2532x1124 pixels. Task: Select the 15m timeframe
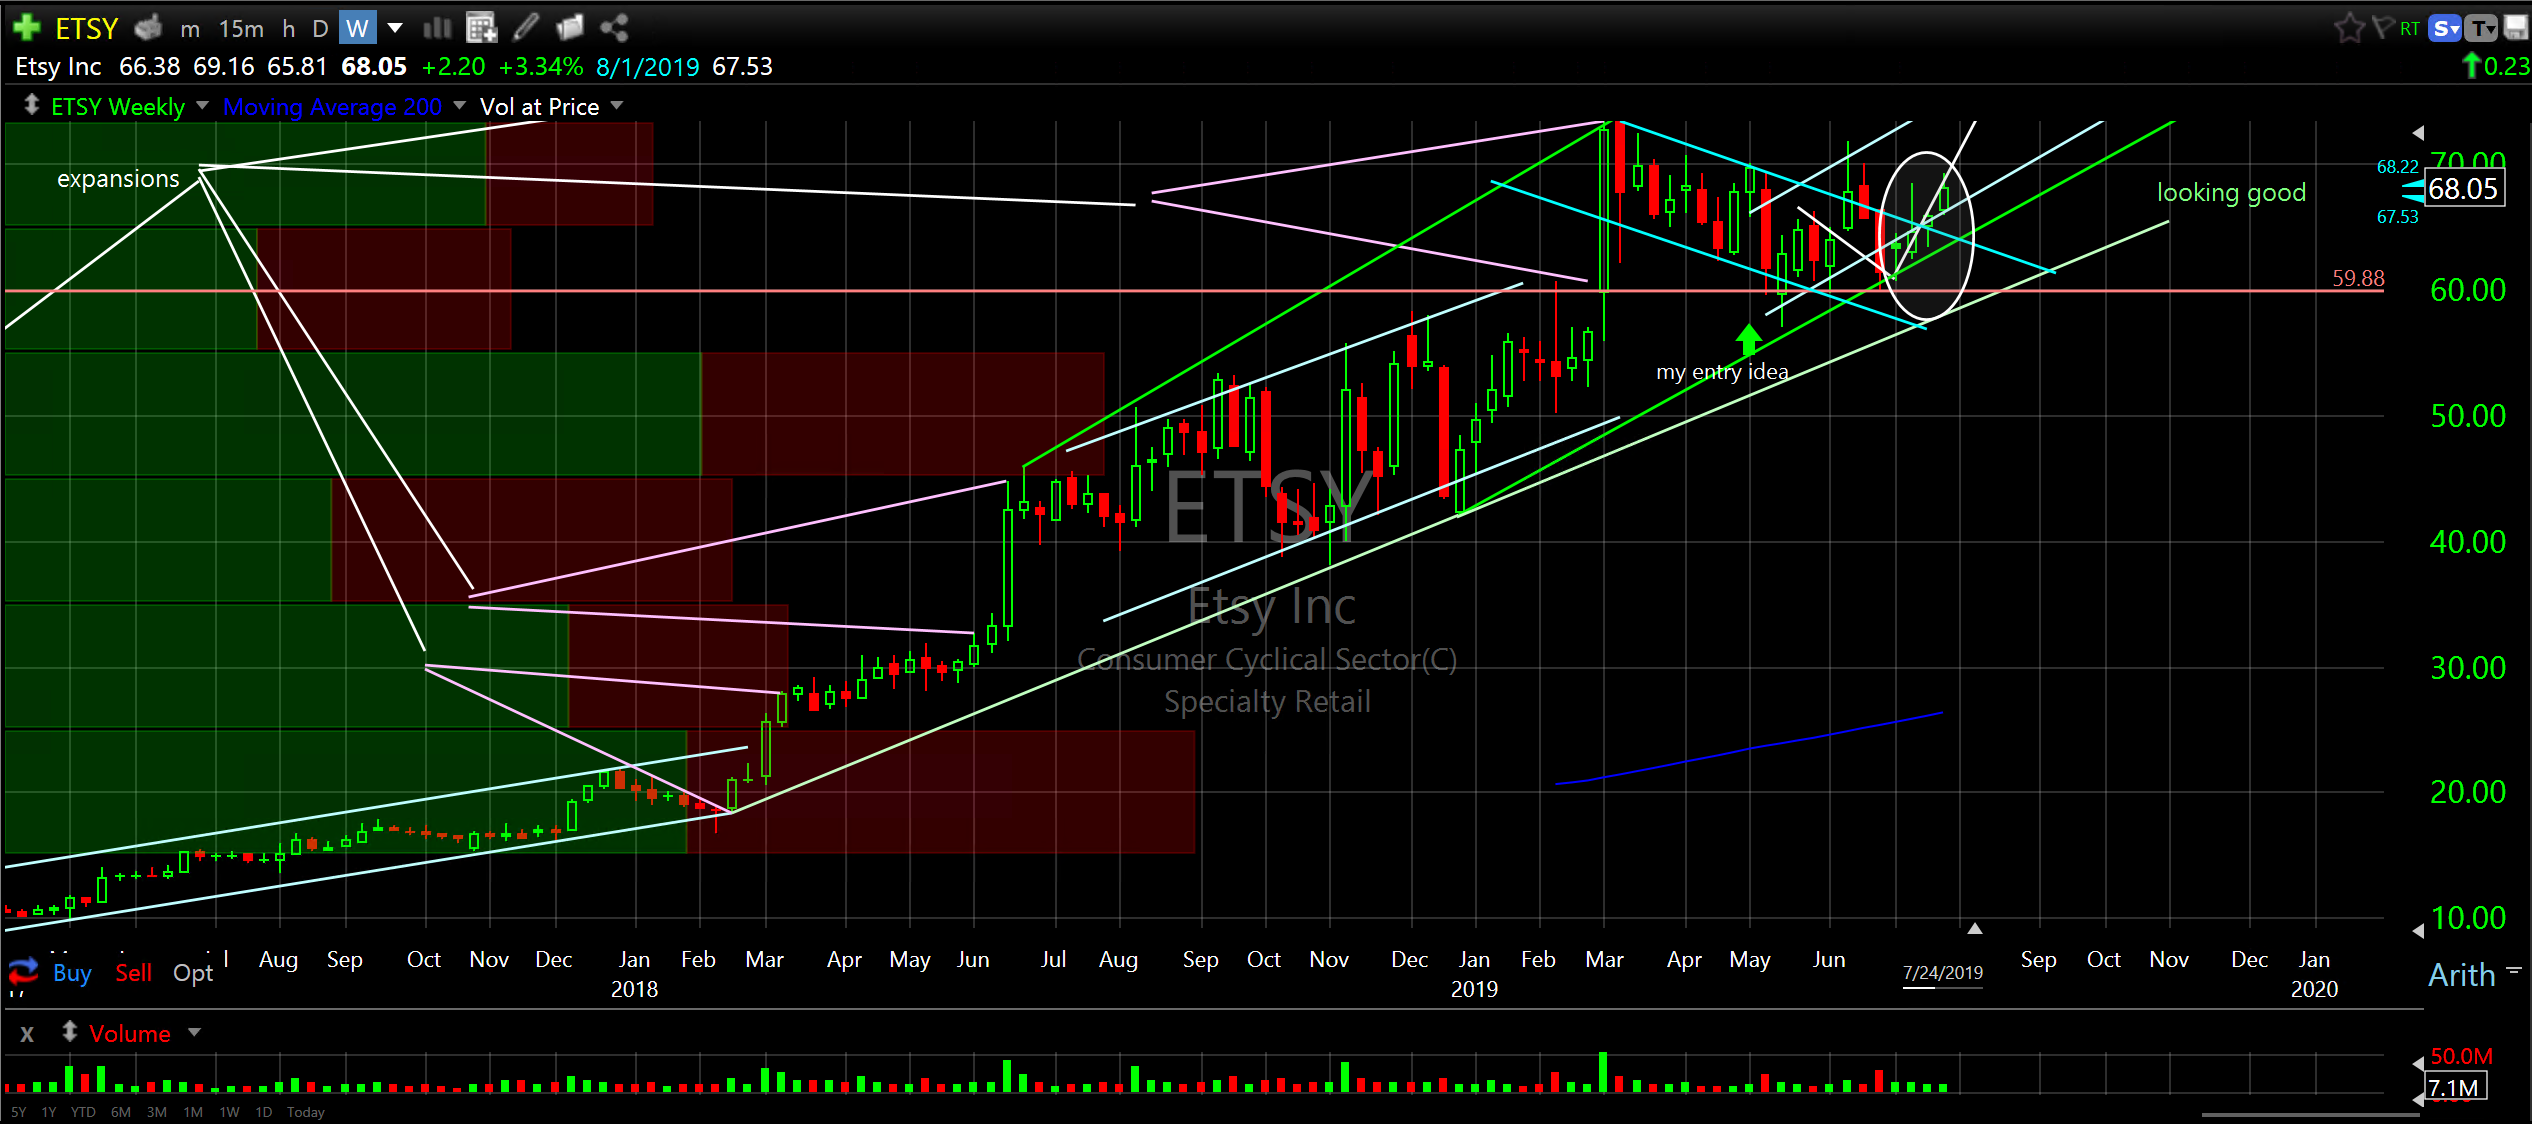pyautogui.click(x=241, y=28)
